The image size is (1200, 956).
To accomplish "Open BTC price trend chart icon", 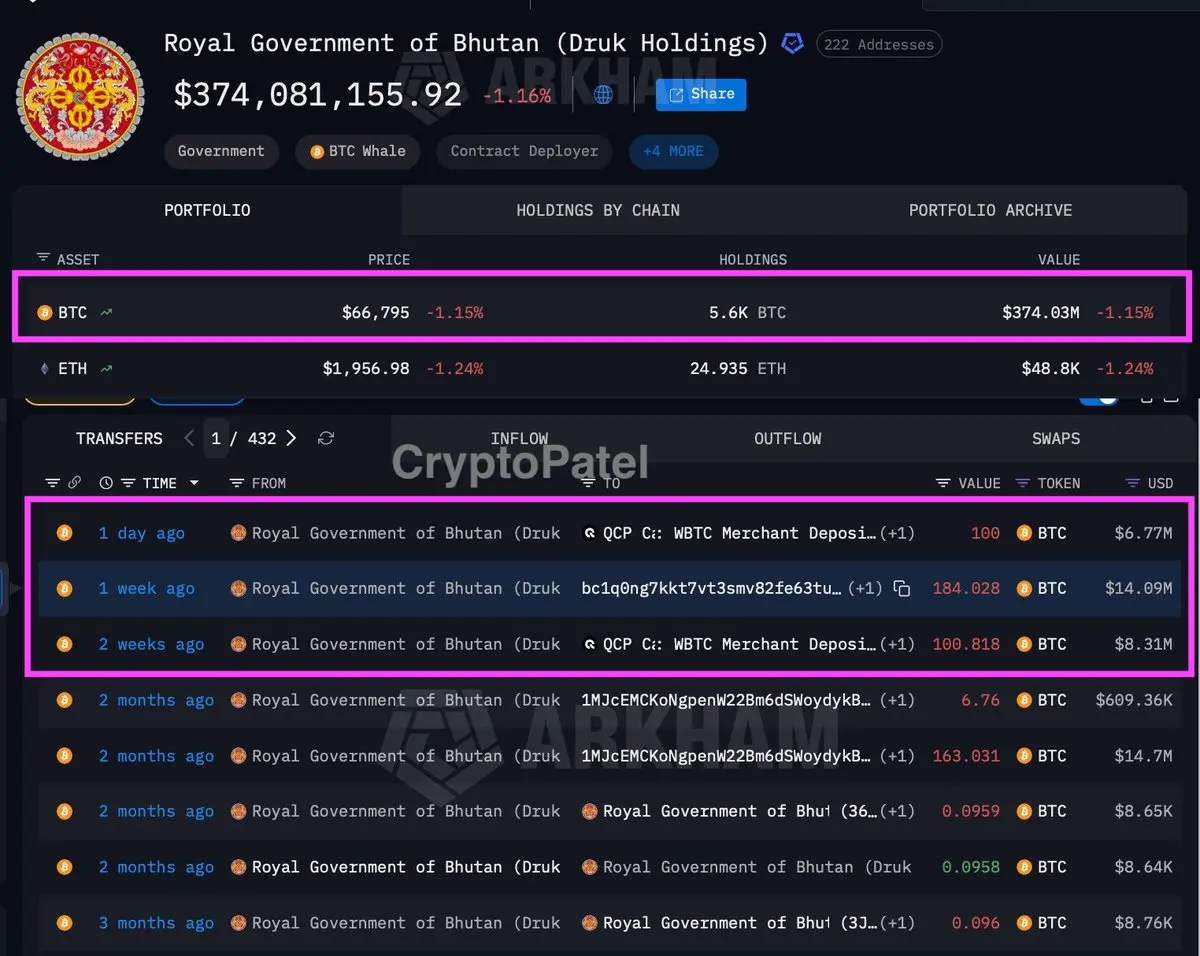I will pos(106,313).
